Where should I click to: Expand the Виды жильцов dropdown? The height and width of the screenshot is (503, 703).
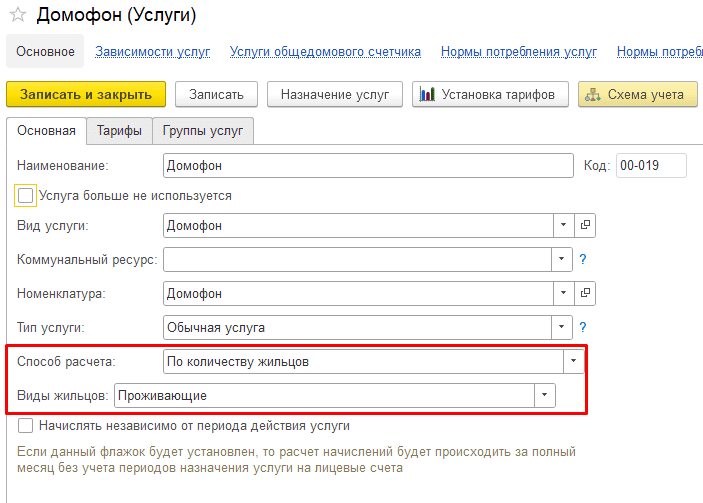pos(544,395)
